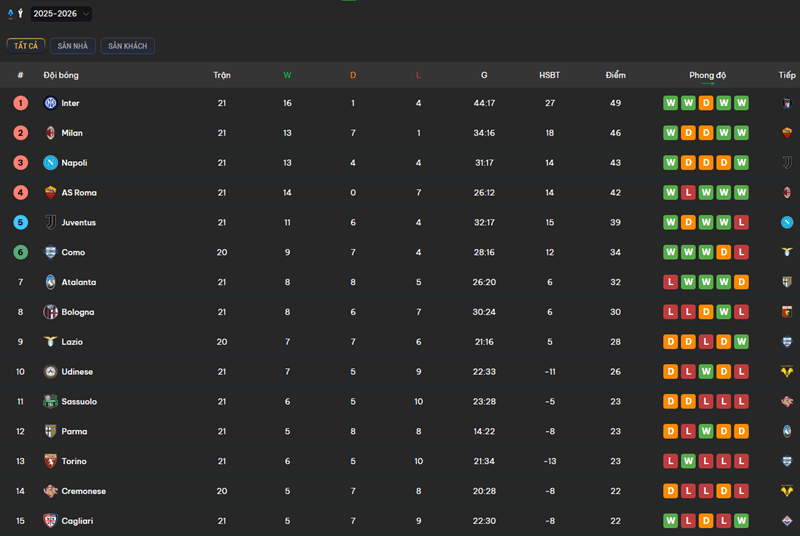The width and height of the screenshot is (800, 536).
Task: Click the Điểm column header
Action: coord(615,75)
